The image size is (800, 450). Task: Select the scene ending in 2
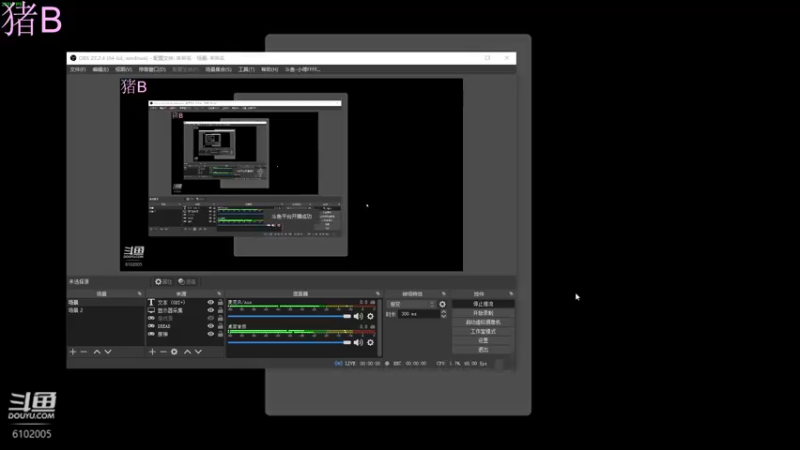click(106, 310)
